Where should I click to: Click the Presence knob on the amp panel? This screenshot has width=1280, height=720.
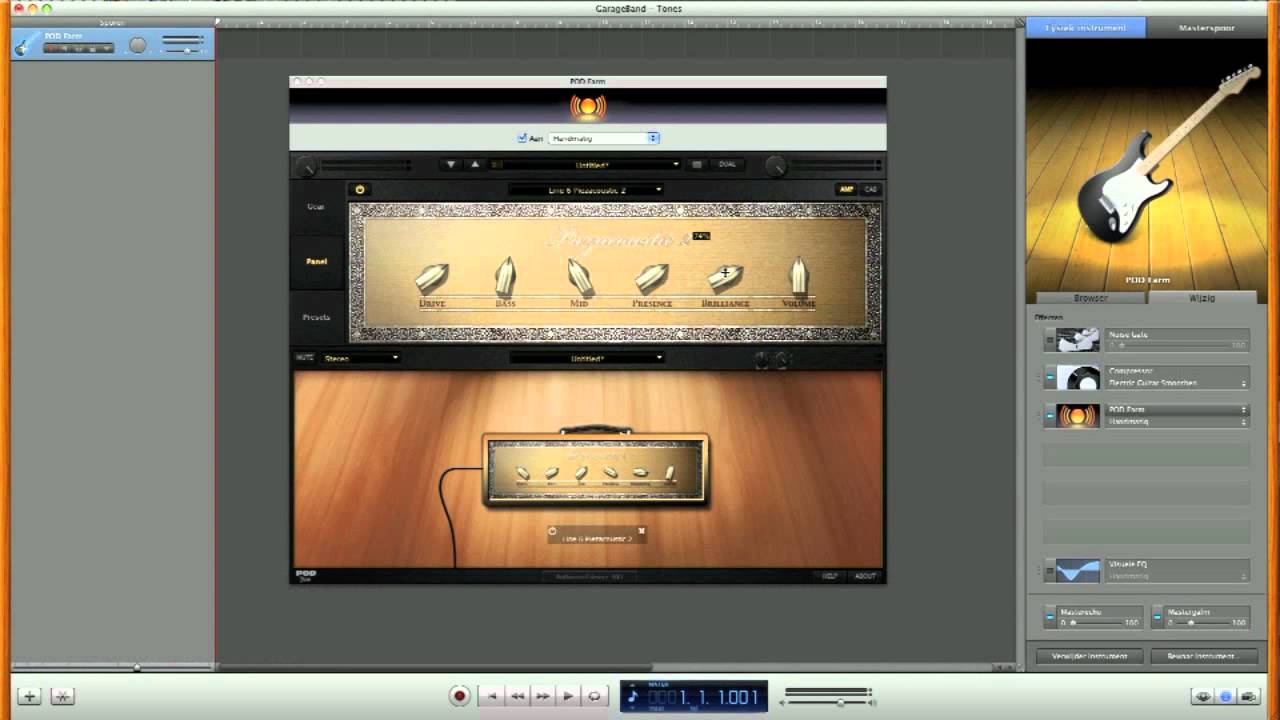tap(652, 277)
